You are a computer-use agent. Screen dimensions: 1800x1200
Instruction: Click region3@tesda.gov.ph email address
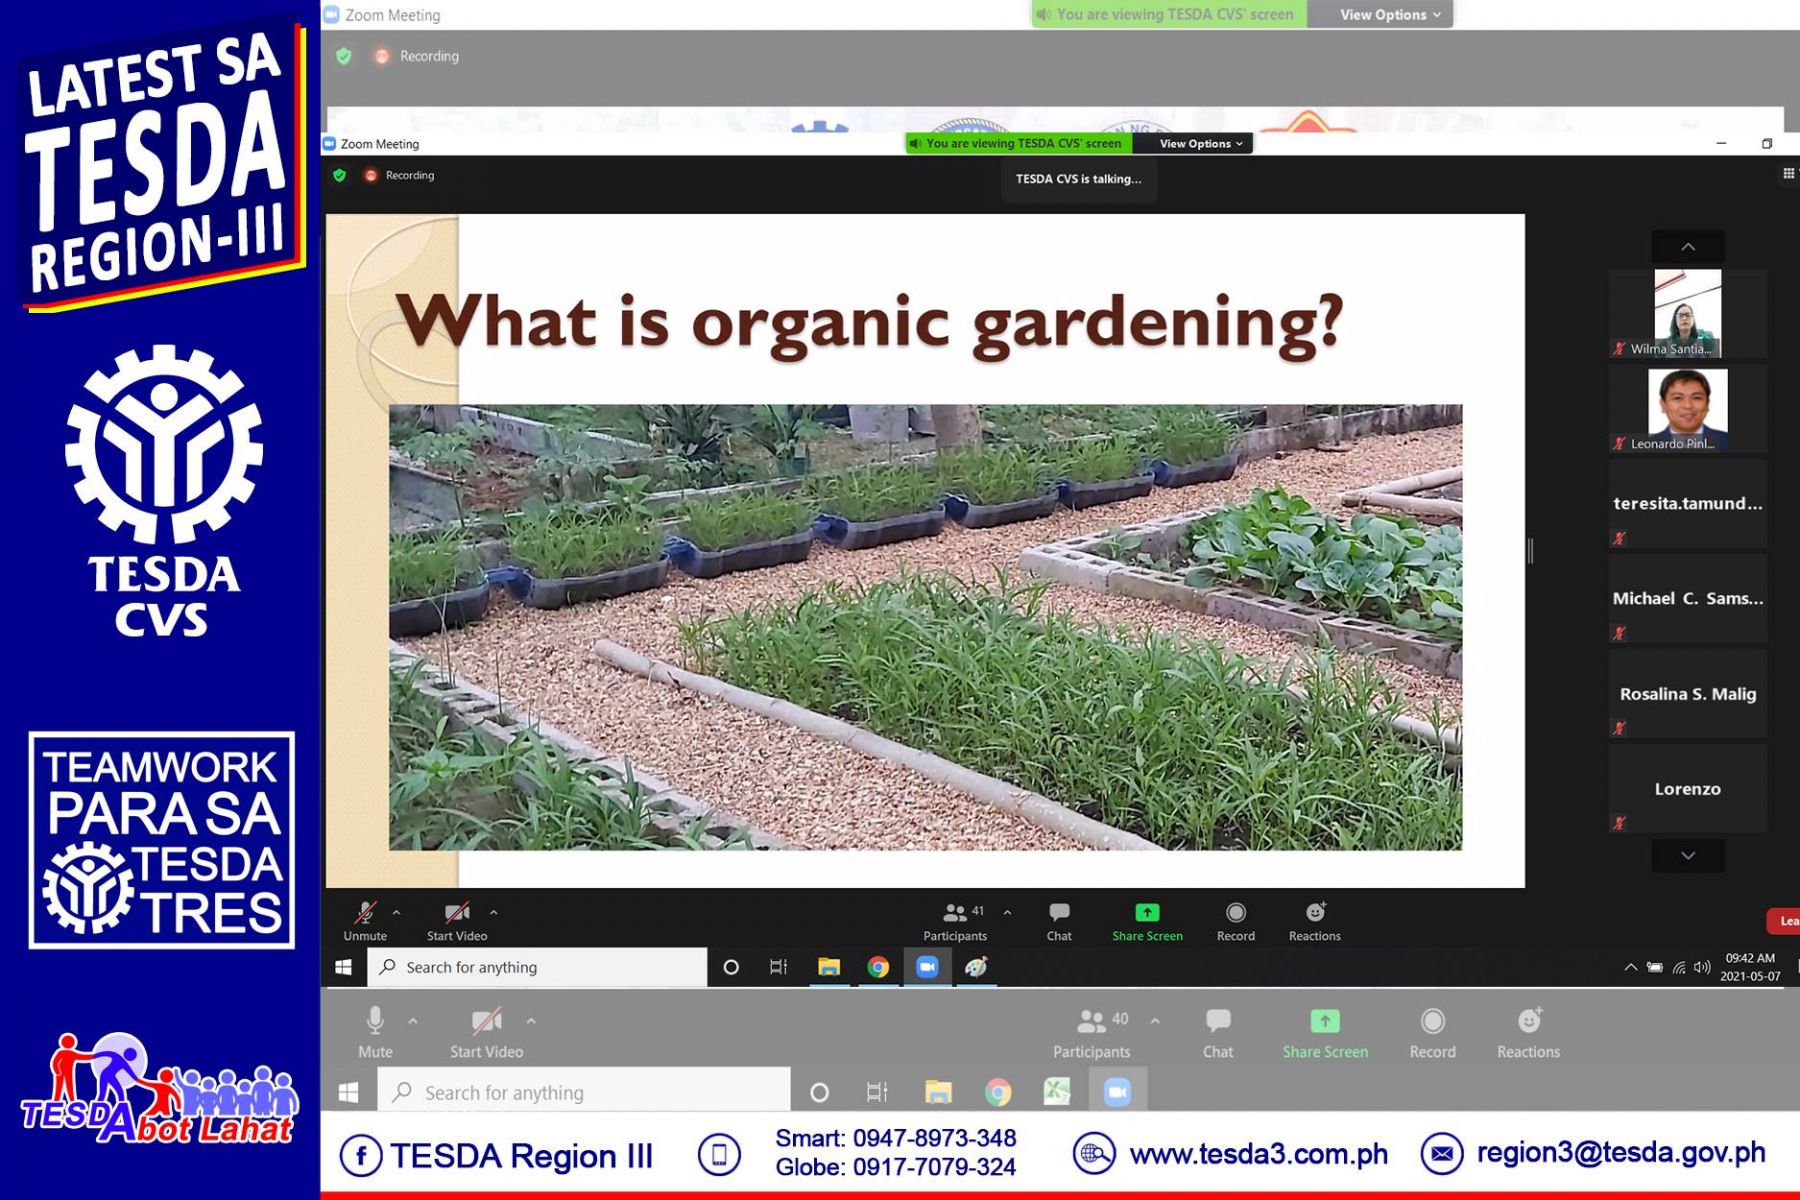pos(1621,1153)
